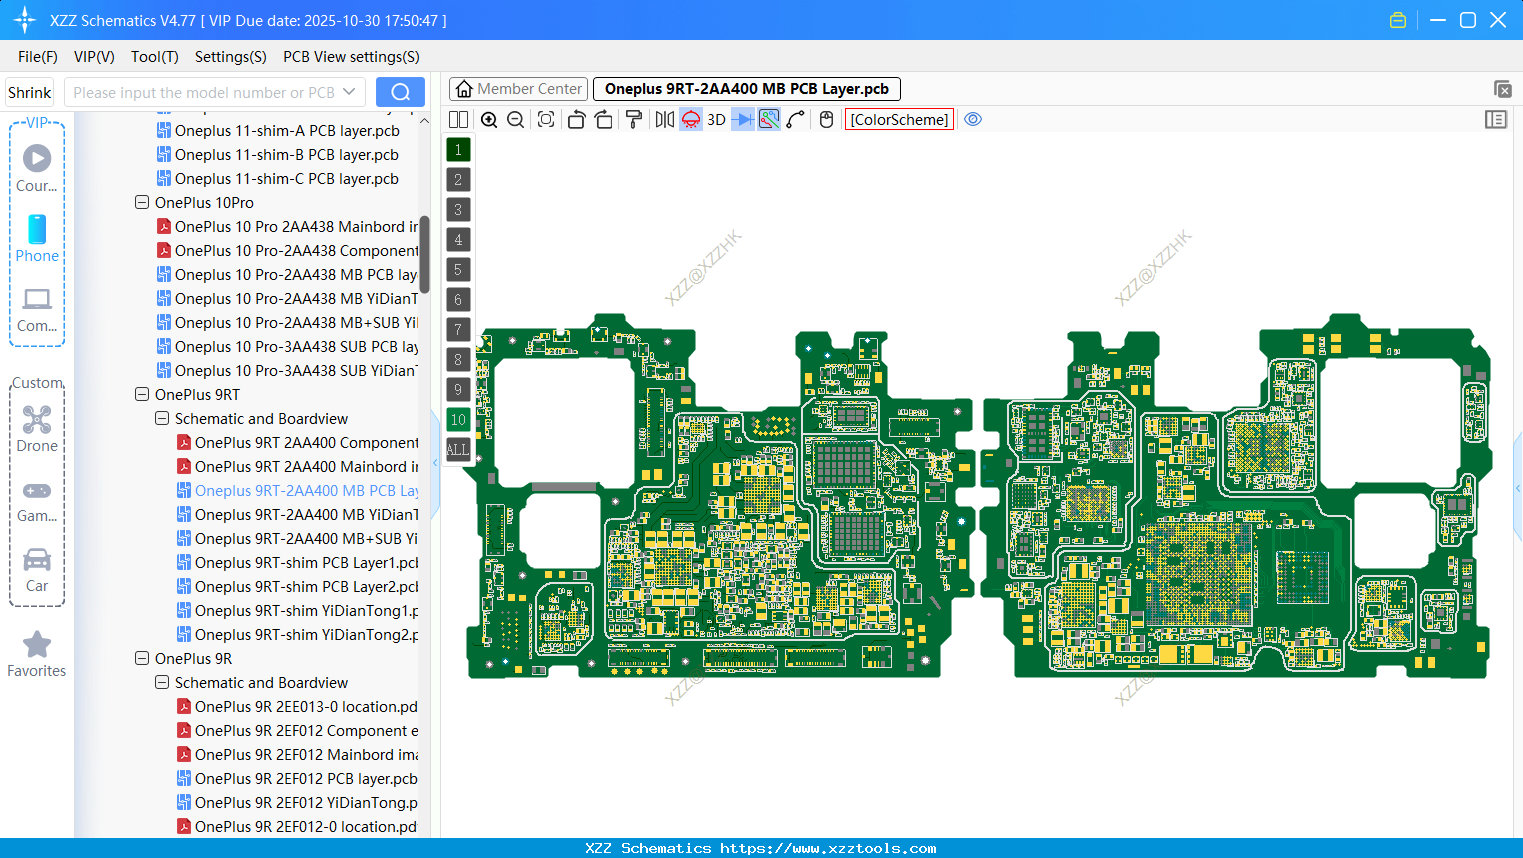
Task: Select the zoom in tool
Action: (x=489, y=119)
